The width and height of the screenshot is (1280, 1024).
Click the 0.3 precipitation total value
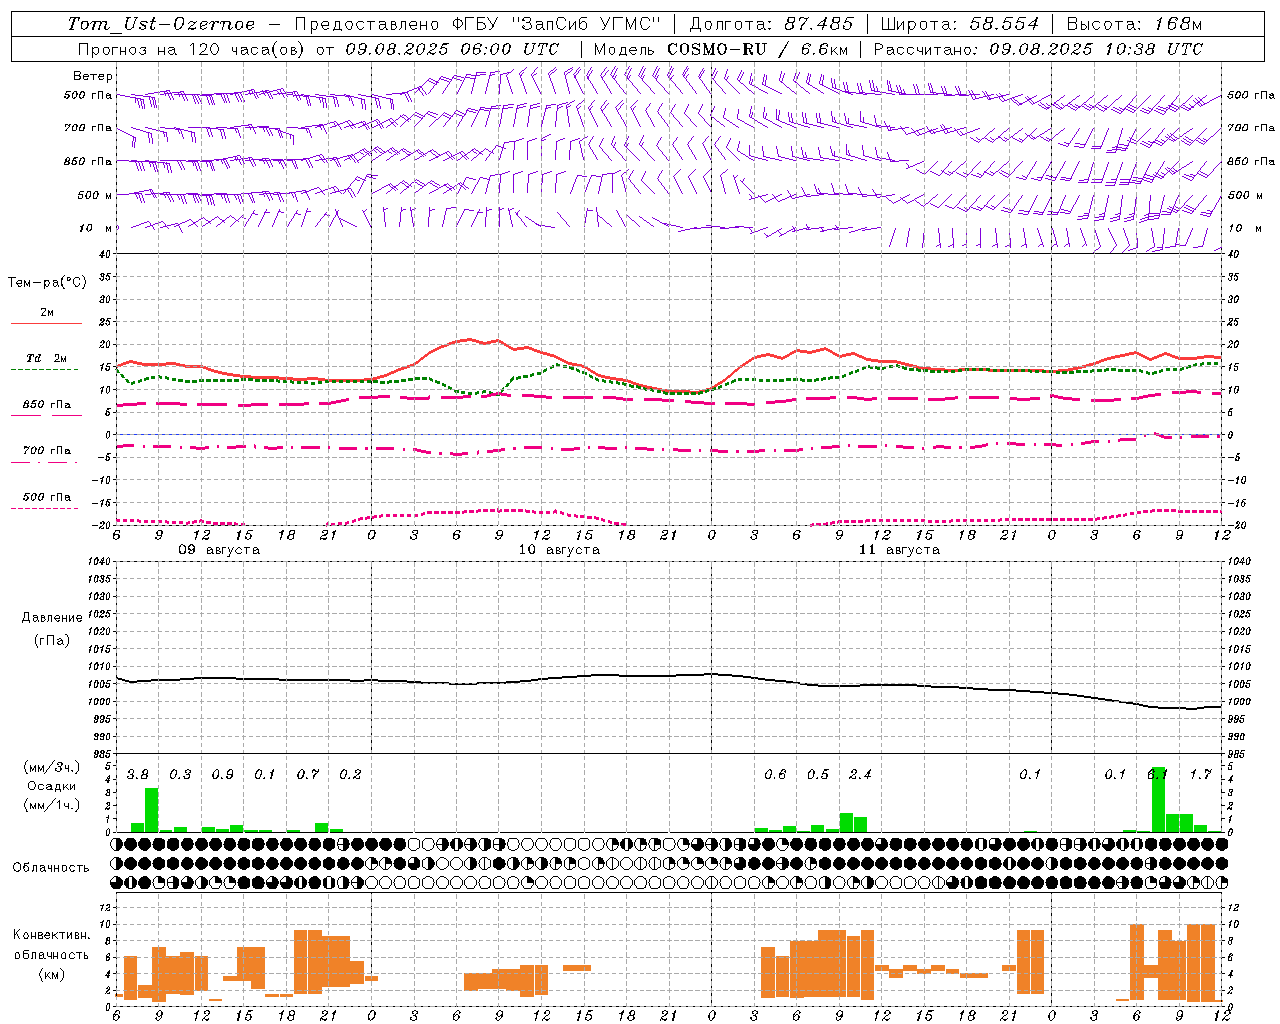[180, 775]
